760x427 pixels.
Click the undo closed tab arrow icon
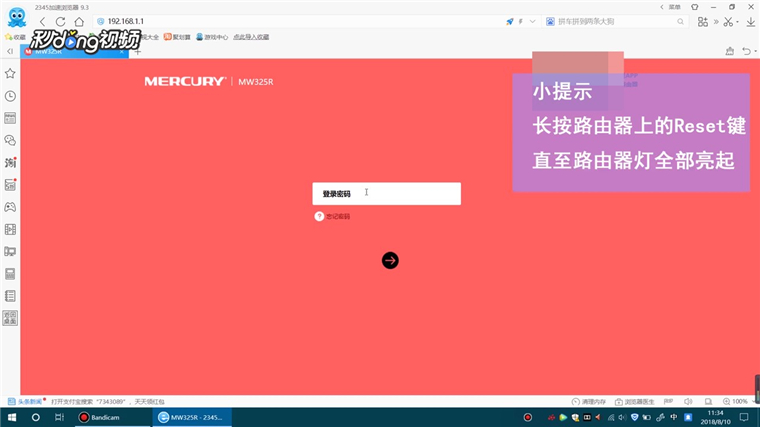tap(747, 51)
